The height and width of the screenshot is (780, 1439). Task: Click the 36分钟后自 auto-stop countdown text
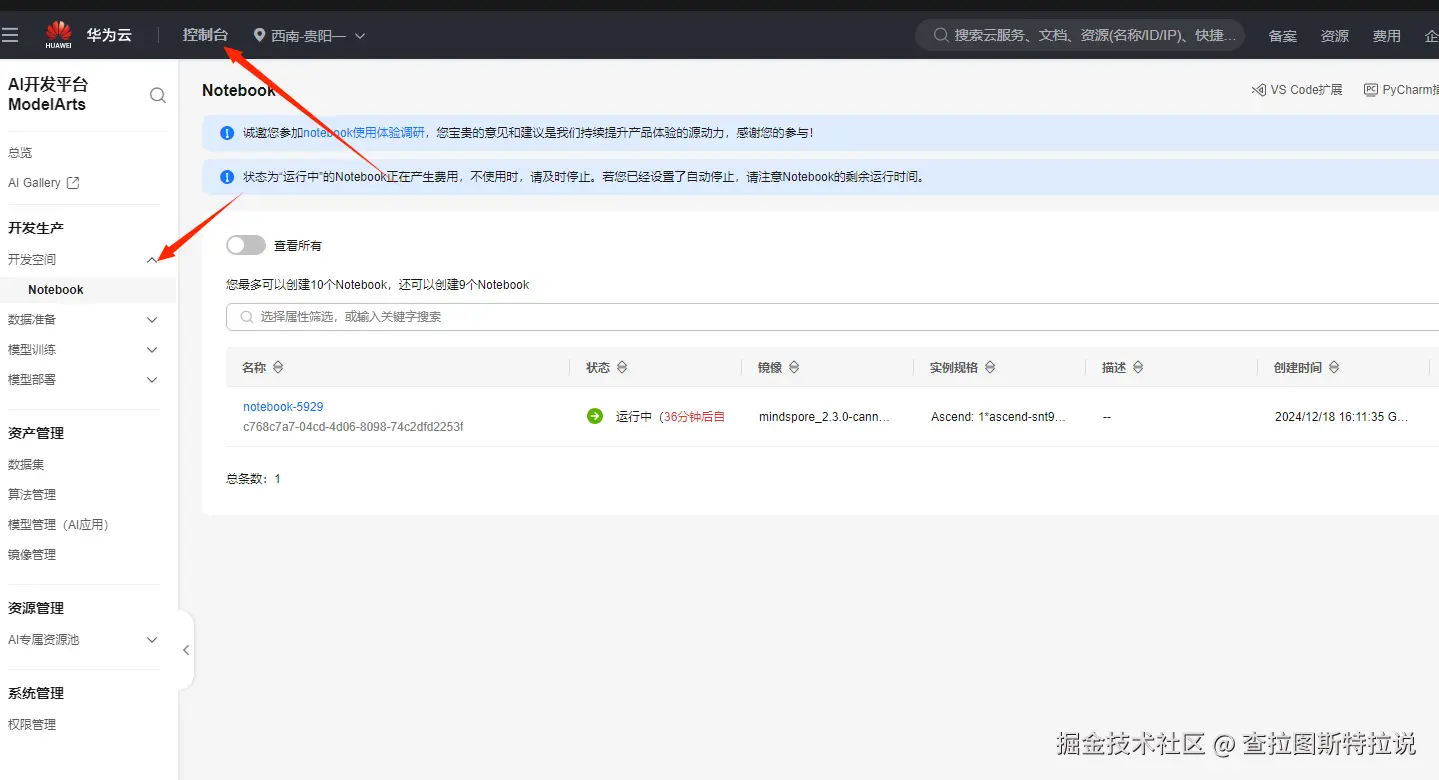692,417
